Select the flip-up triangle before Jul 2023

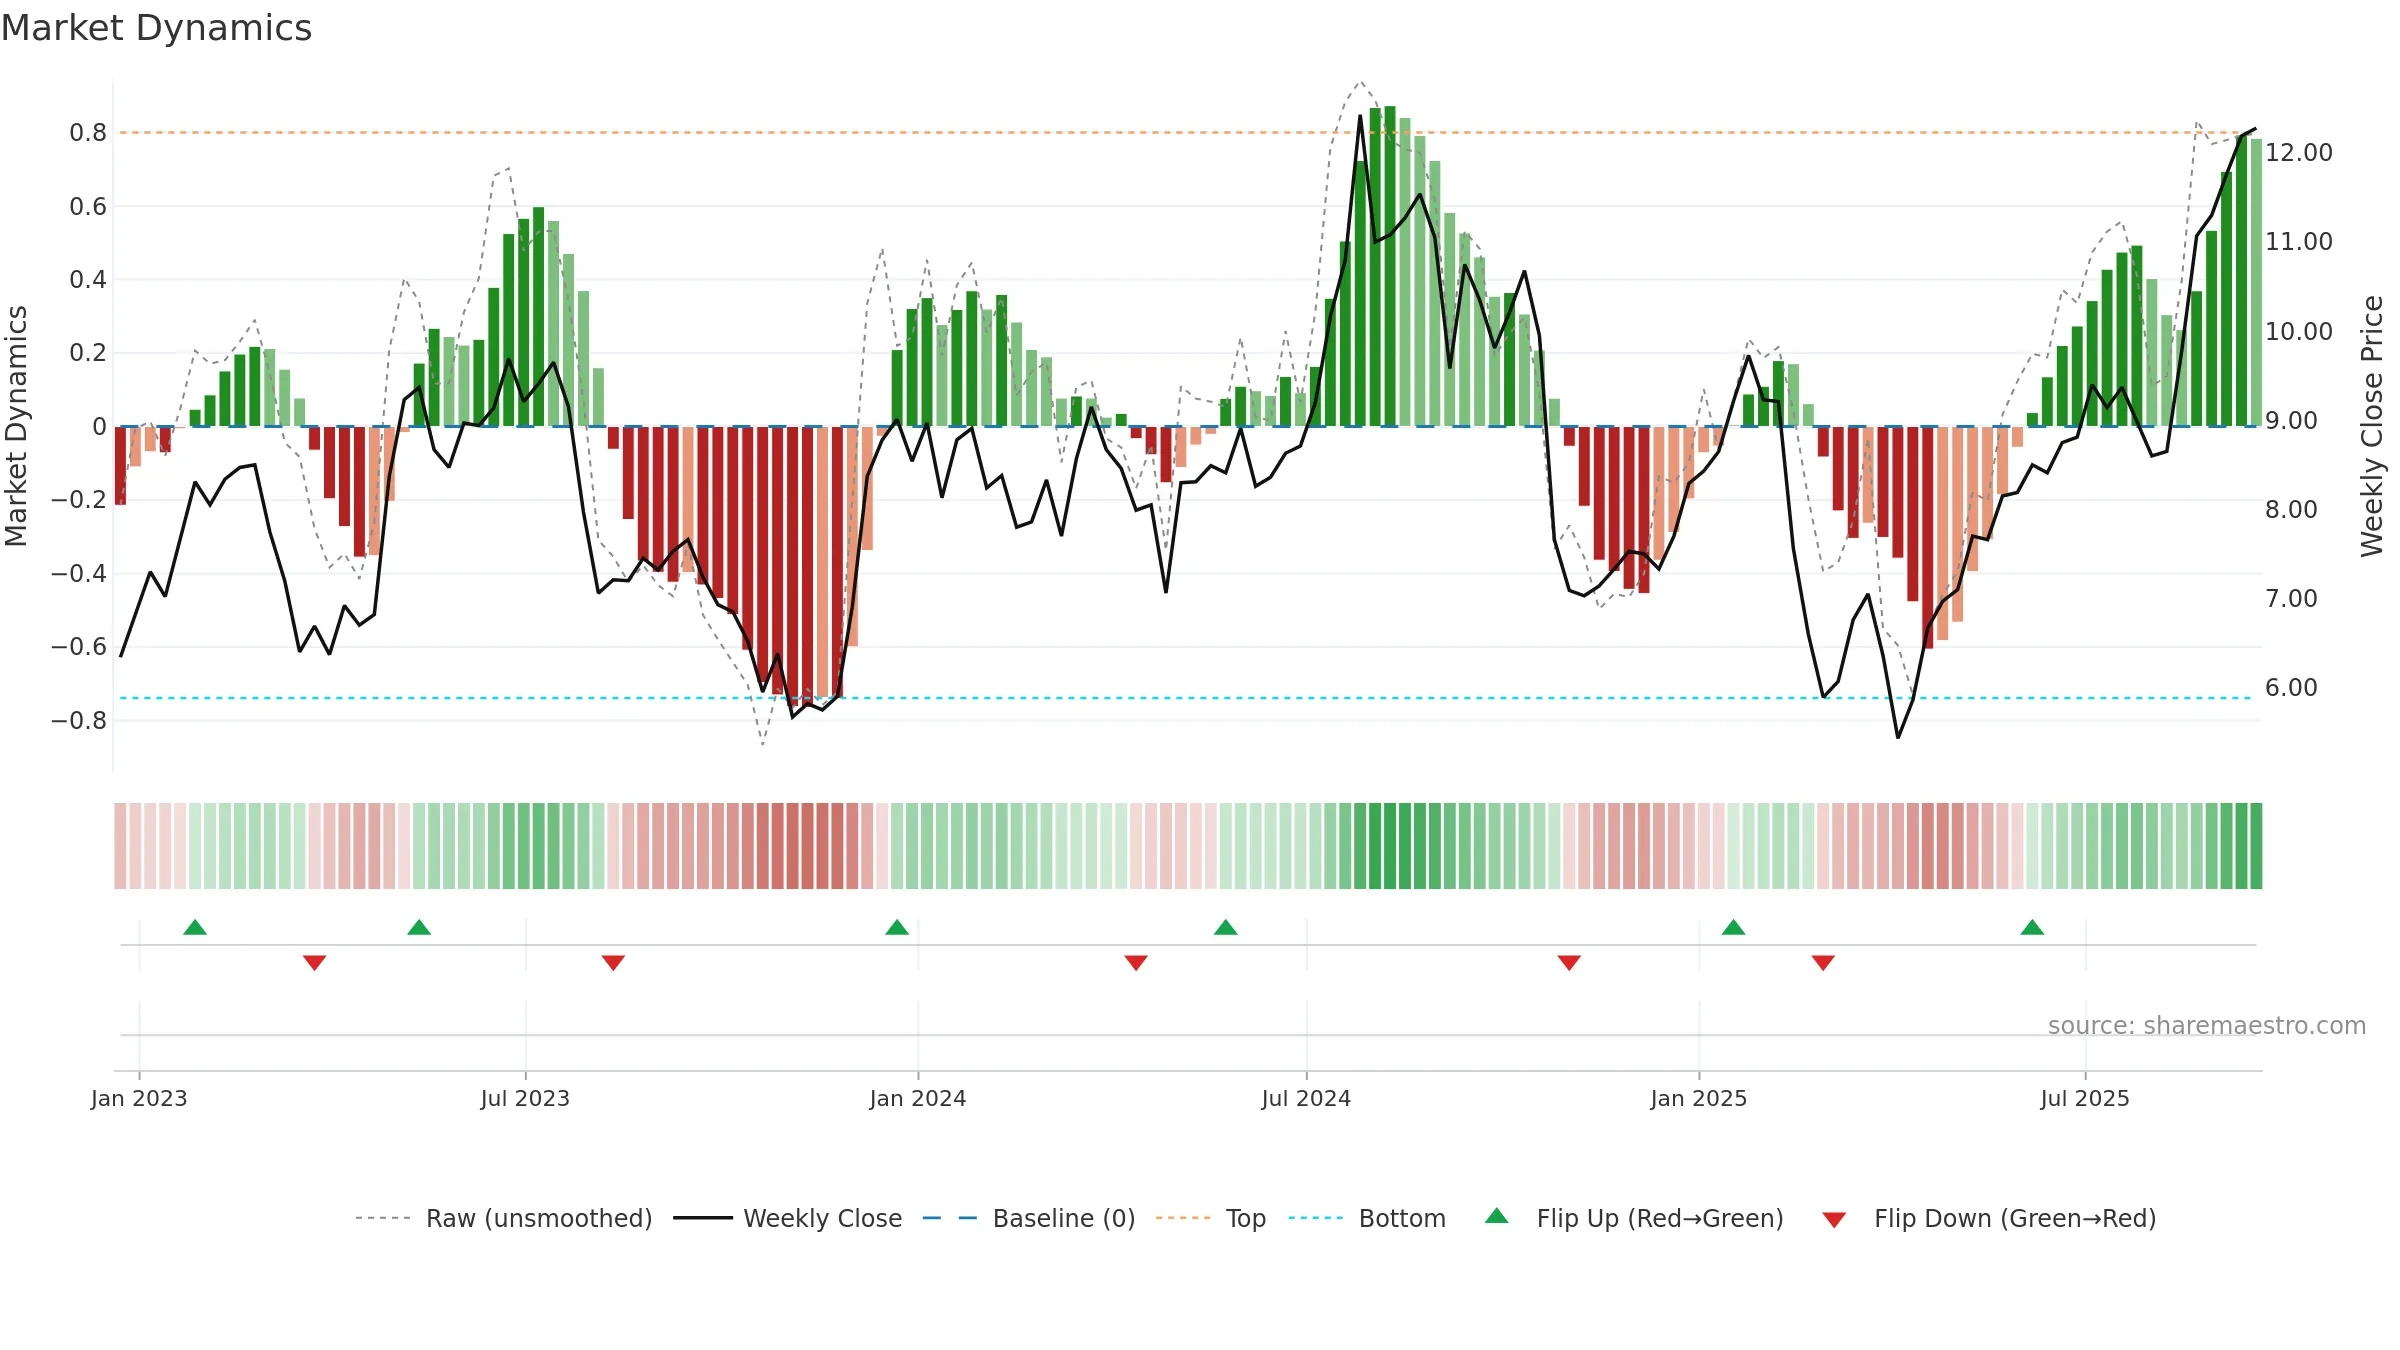coord(419,927)
